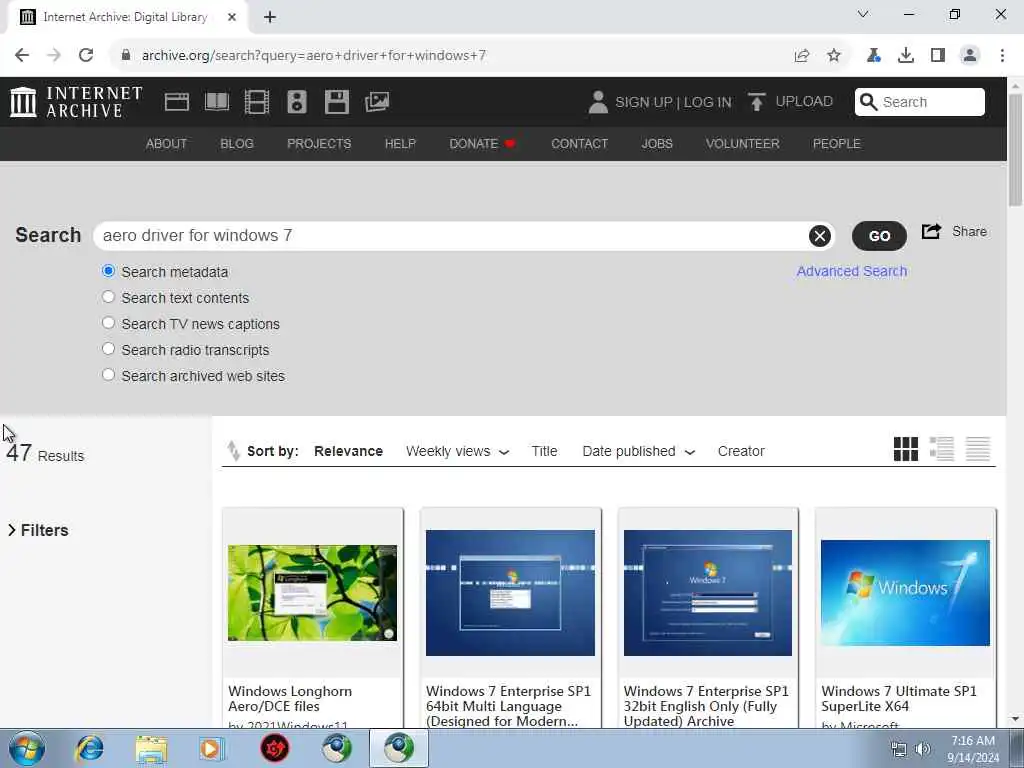Share this page from address bar icon
The width and height of the screenshot is (1024, 768).
[x=802, y=56]
